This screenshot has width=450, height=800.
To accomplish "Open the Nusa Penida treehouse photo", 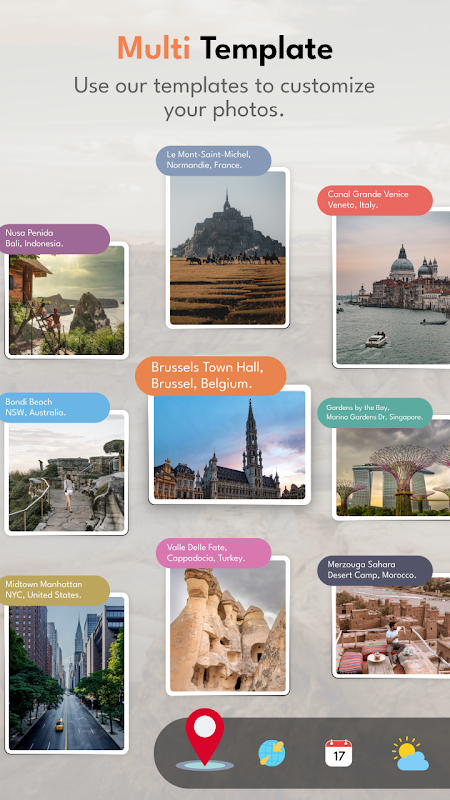I will (x=66, y=301).
